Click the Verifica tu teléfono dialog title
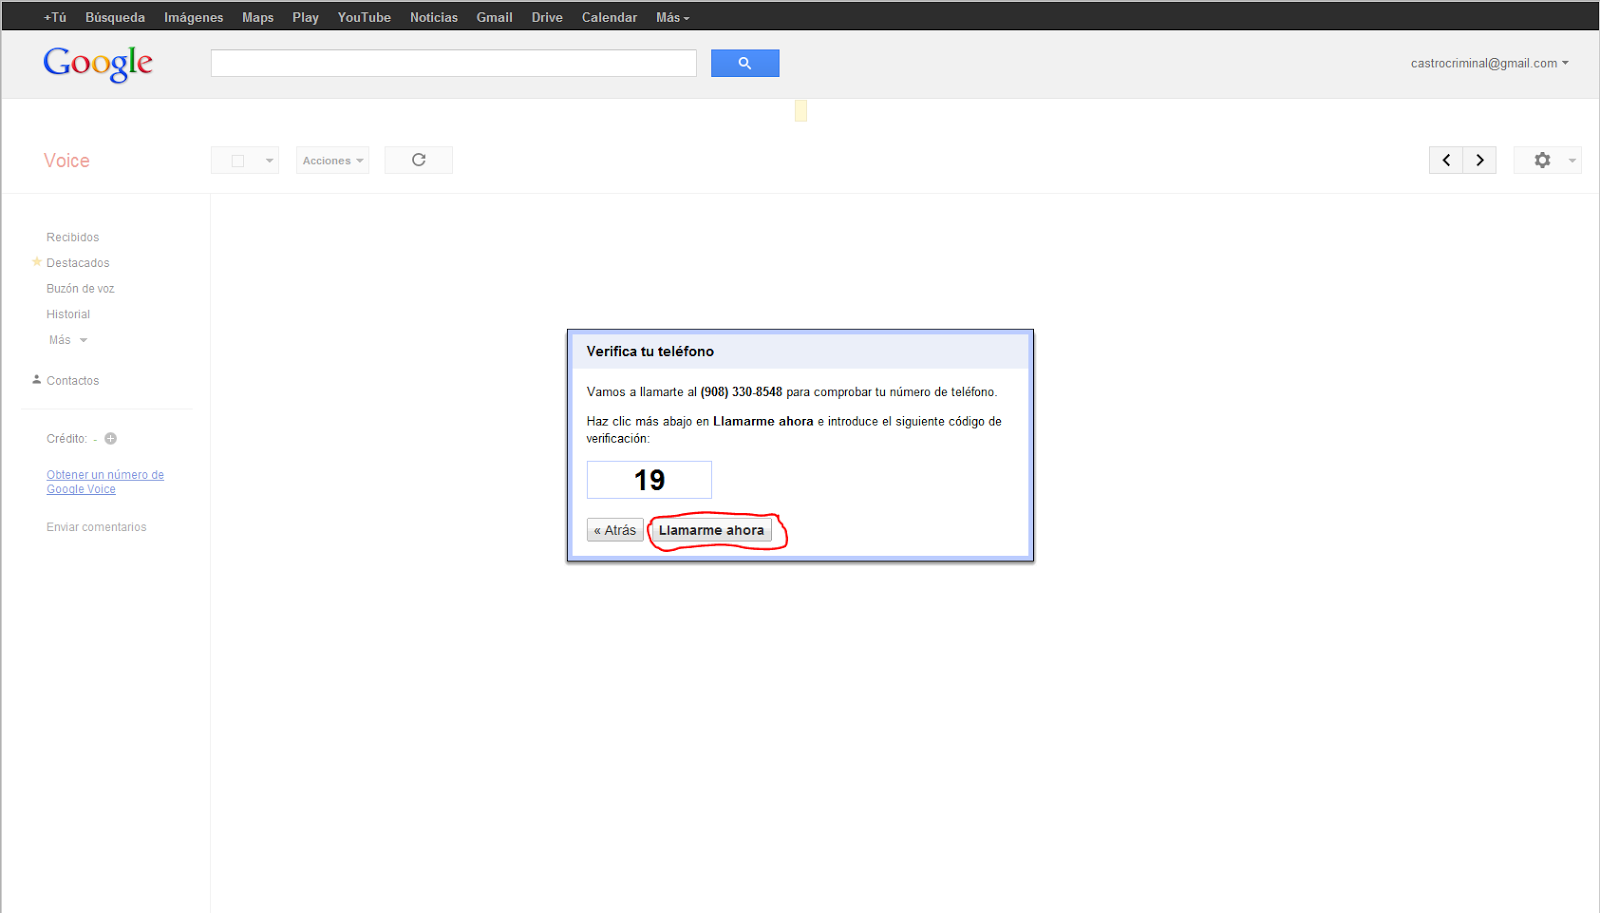The height and width of the screenshot is (913, 1600). (650, 351)
